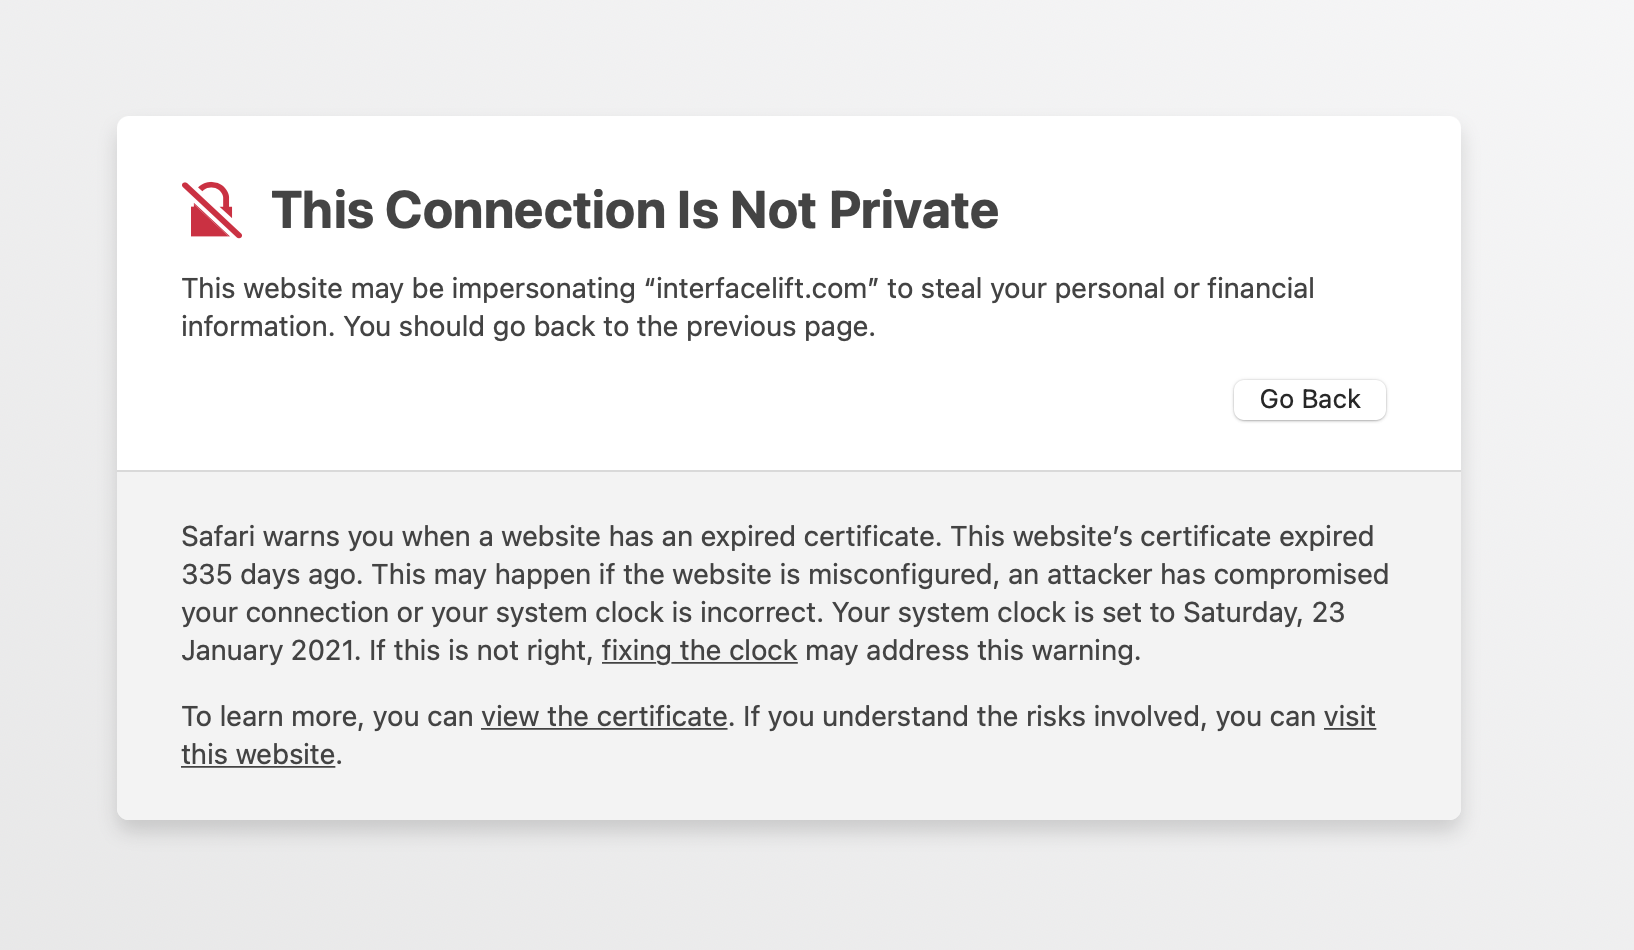
Task: Click the quoted "interfacelift.com" domain text
Action: pos(761,289)
